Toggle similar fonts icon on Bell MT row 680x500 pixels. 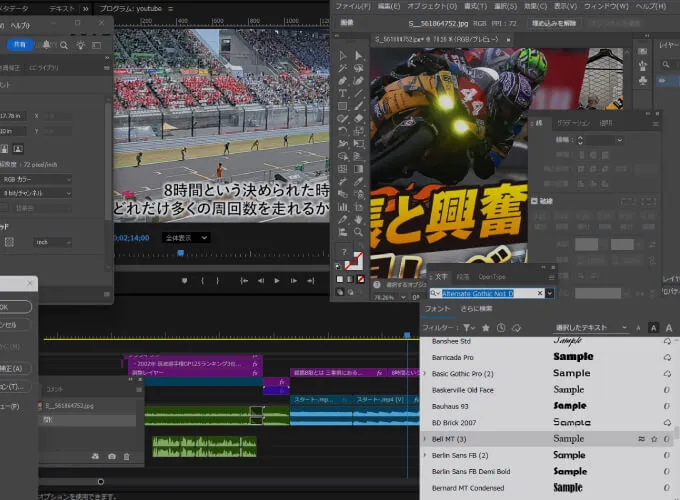click(x=641, y=439)
